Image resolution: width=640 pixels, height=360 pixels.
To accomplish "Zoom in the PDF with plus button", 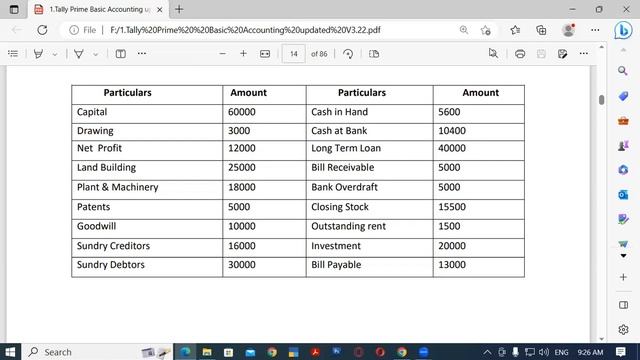I will point(243,53).
